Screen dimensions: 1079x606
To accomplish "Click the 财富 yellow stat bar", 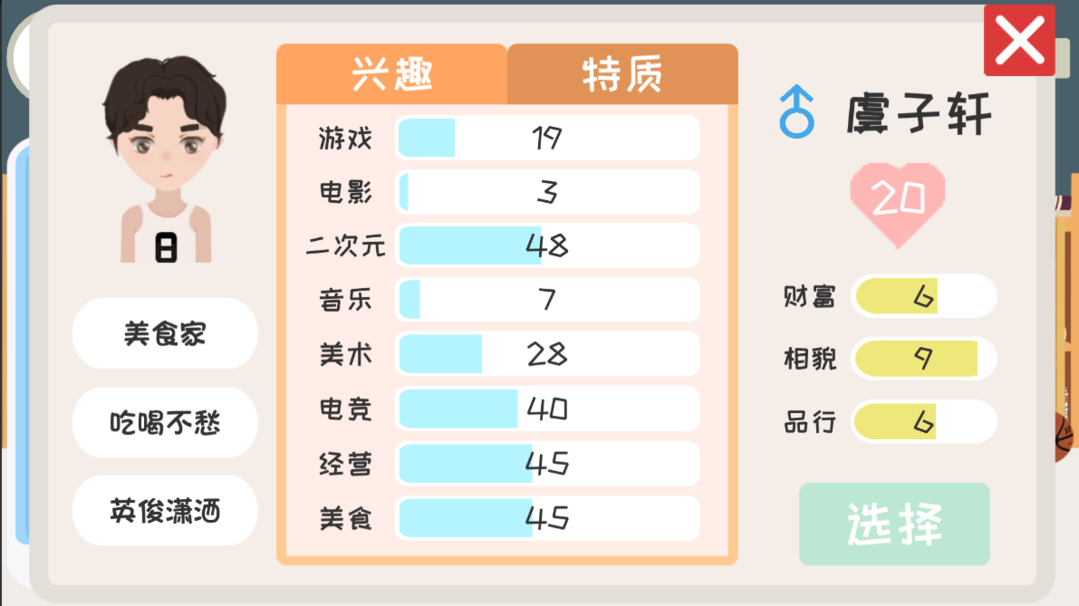I will click(923, 296).
